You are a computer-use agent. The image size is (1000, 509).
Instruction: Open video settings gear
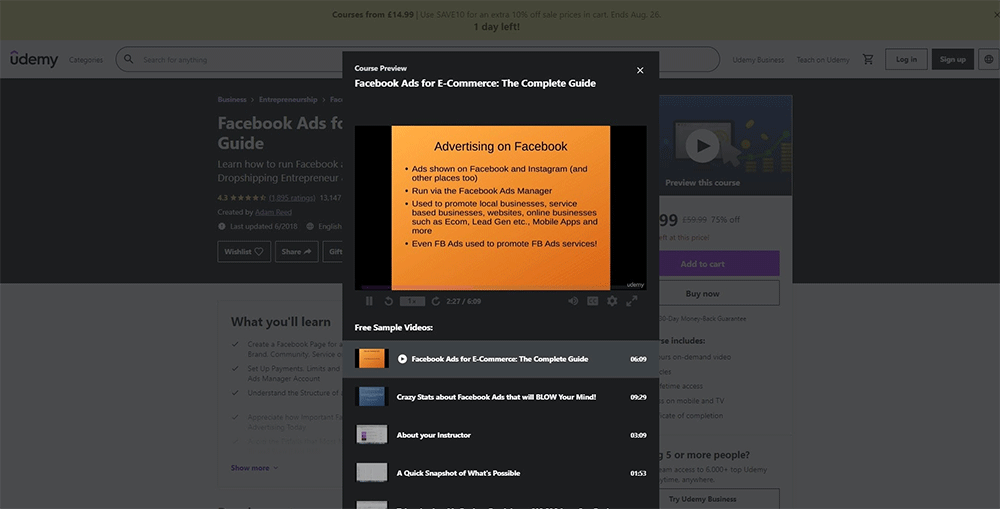click(612, 301)
